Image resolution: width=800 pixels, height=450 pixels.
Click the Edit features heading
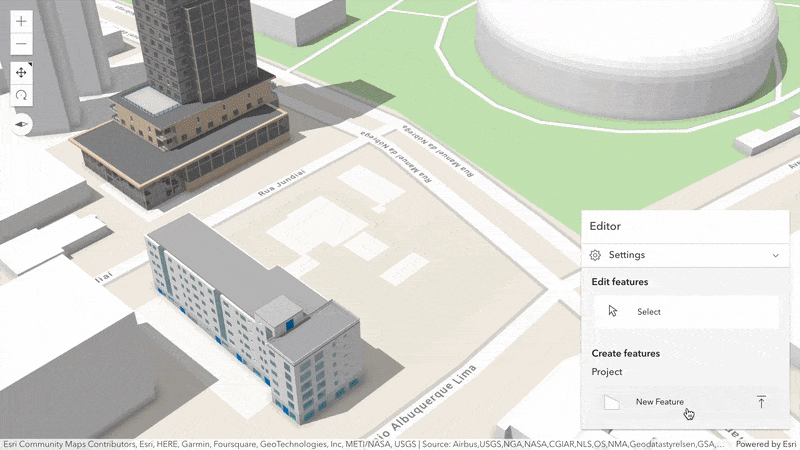point(620,282)
